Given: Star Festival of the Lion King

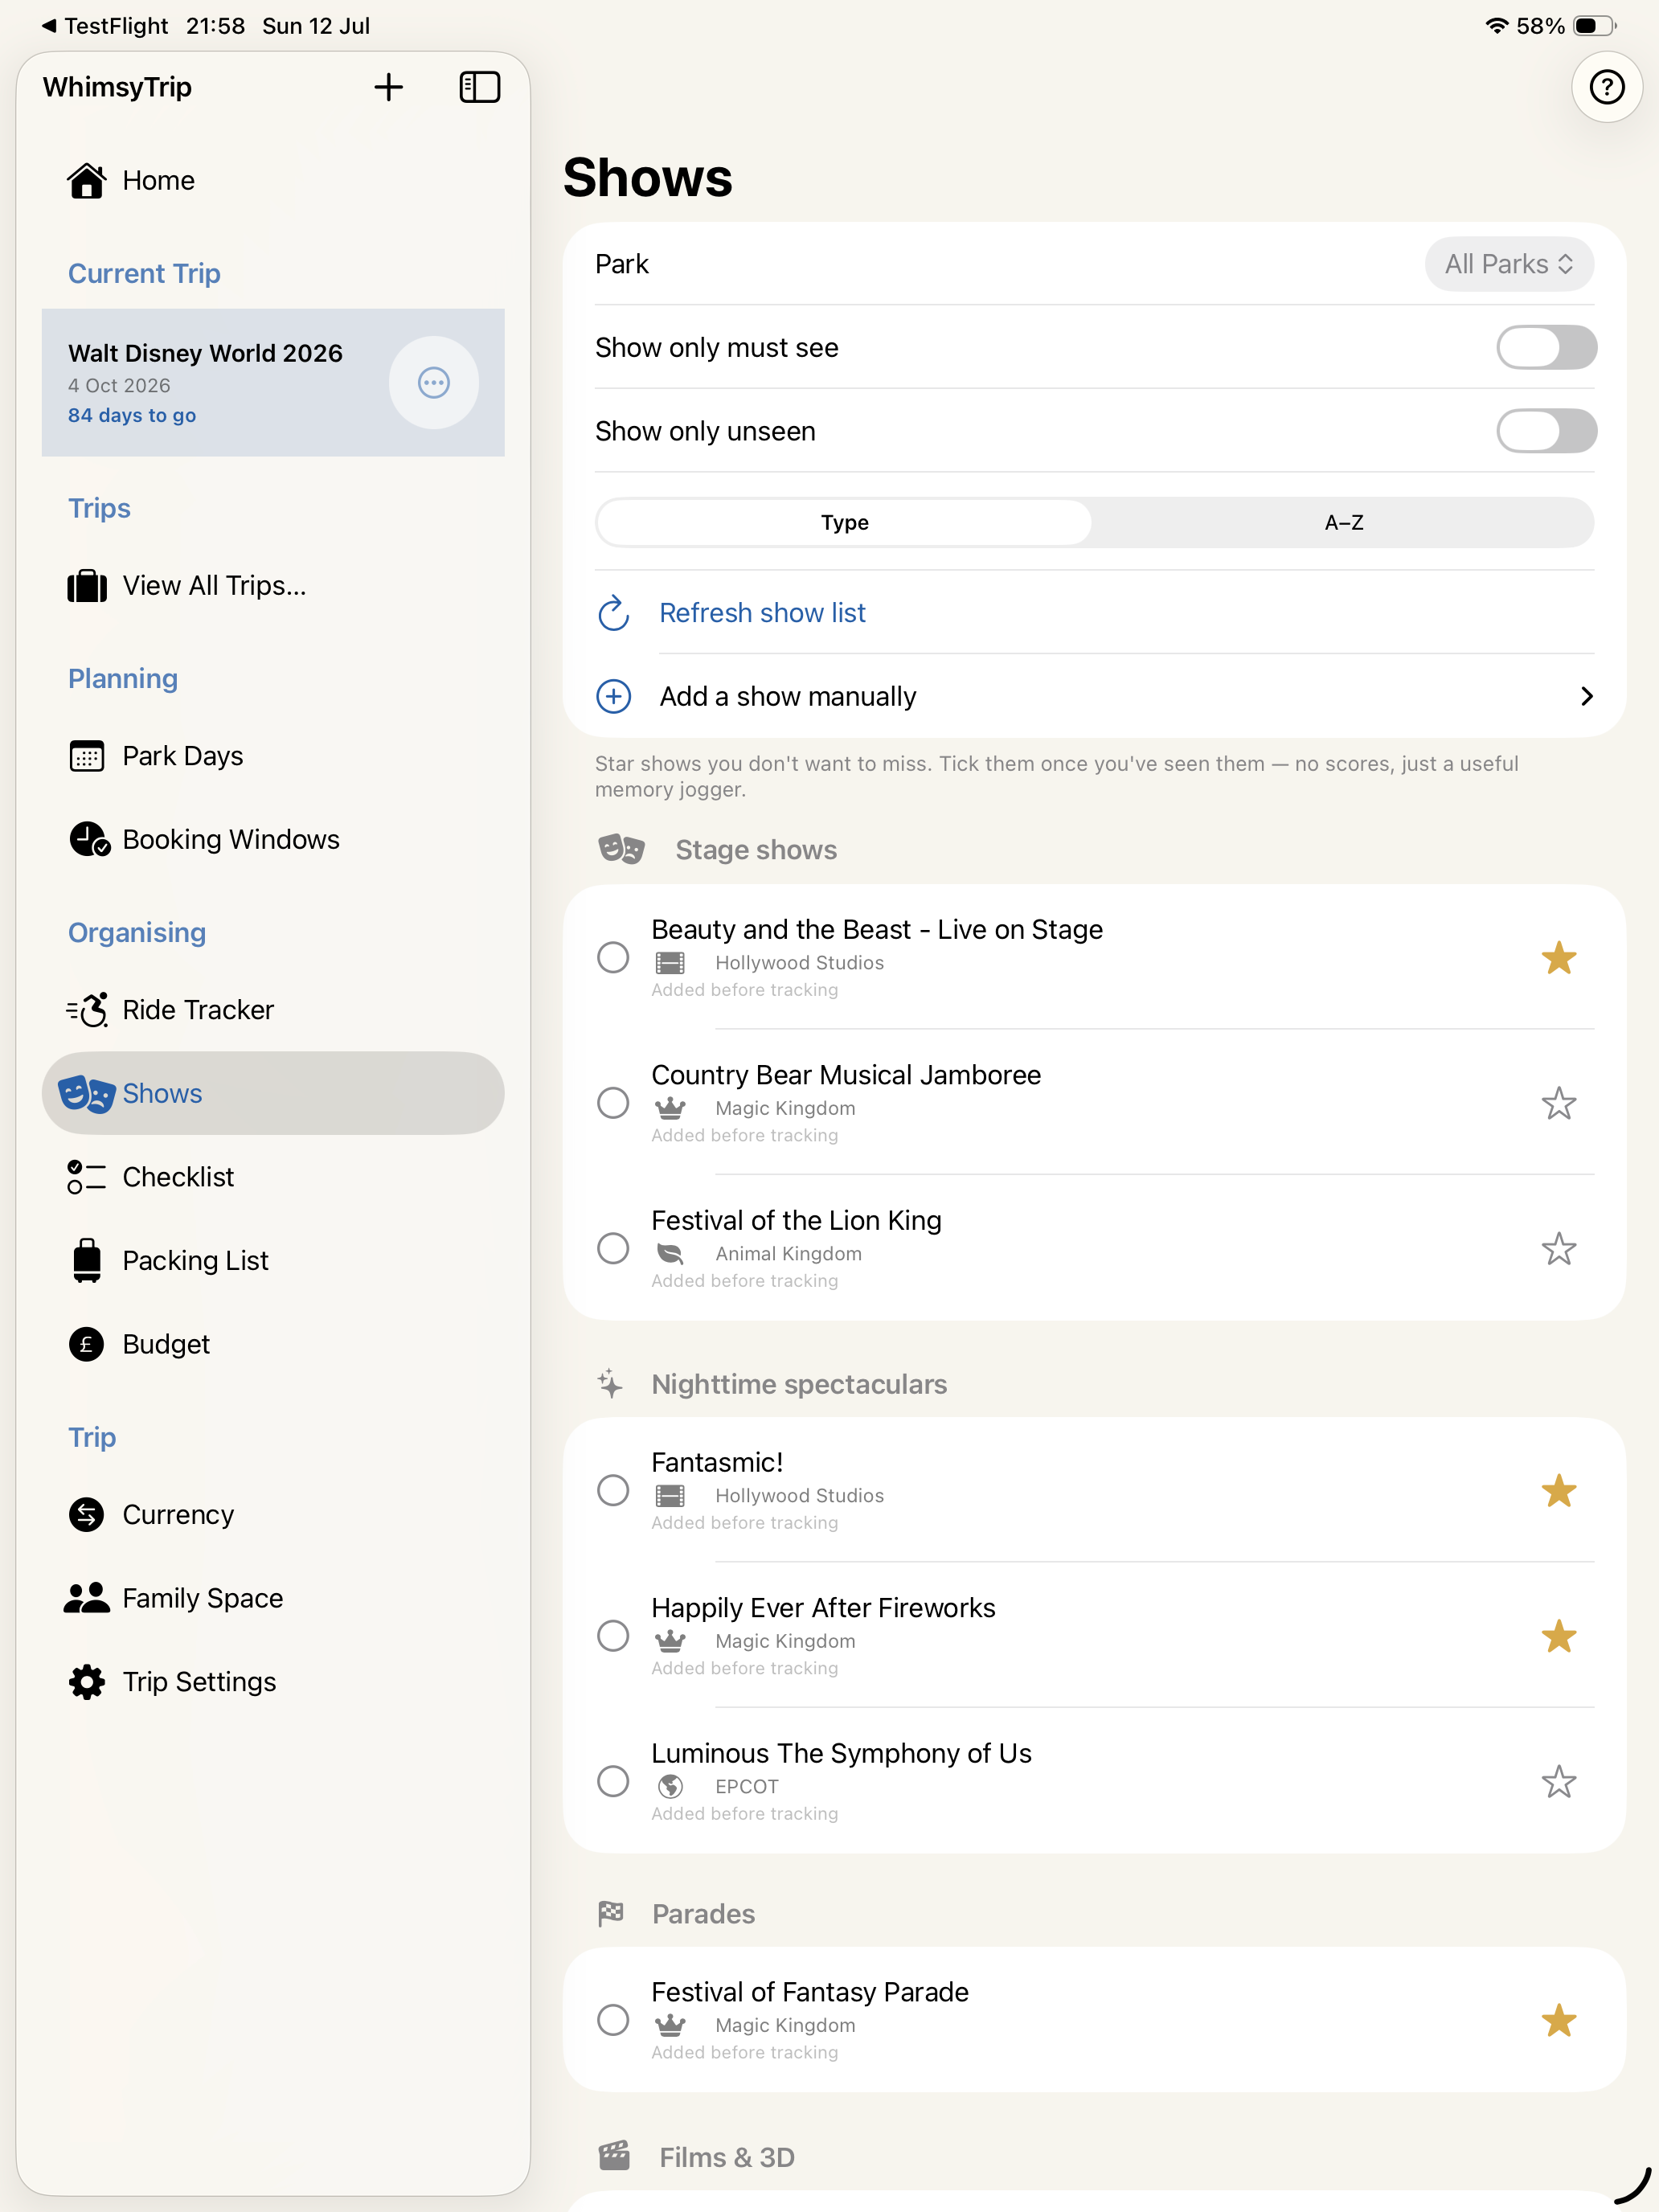Looking at the screenshot, I should (1558, 1248).
